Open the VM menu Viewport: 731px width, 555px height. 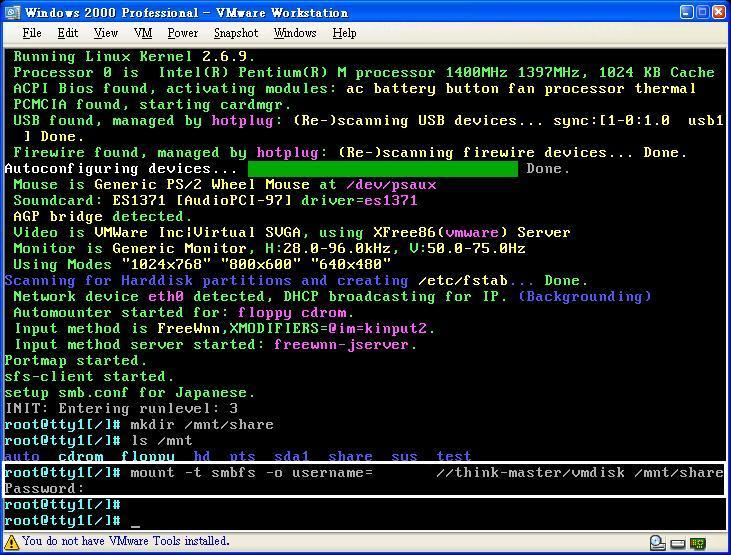point(143,33)
